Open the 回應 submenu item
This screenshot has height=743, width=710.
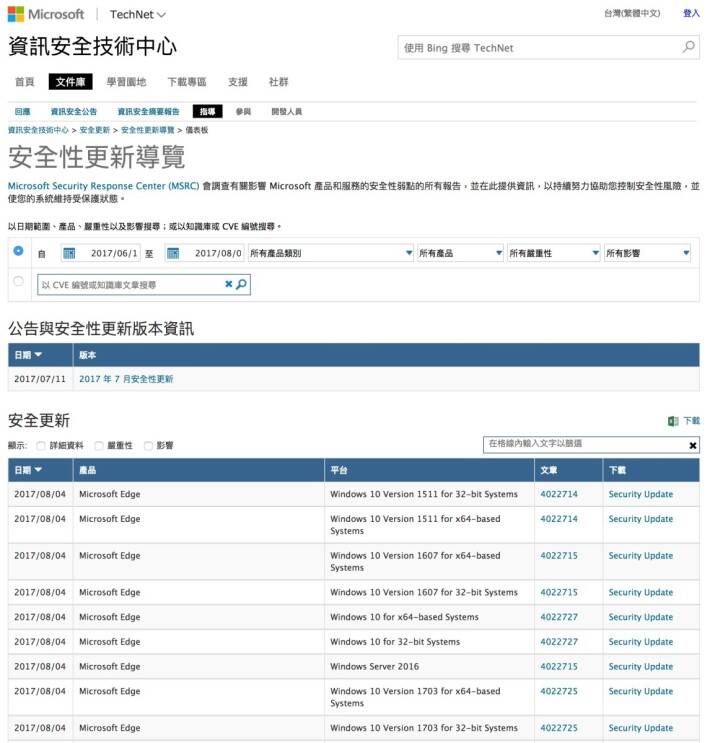tap(22, 111)
